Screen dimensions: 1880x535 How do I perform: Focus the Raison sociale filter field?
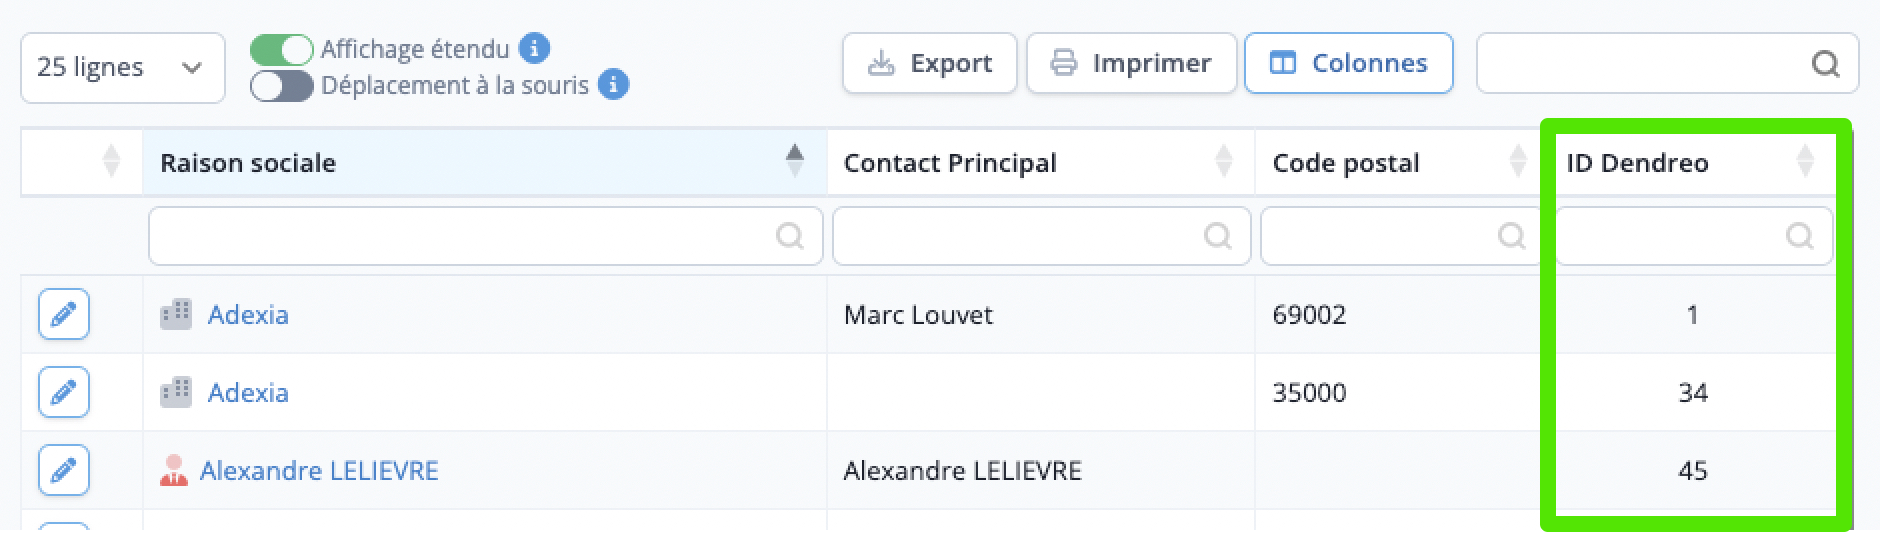485,236
